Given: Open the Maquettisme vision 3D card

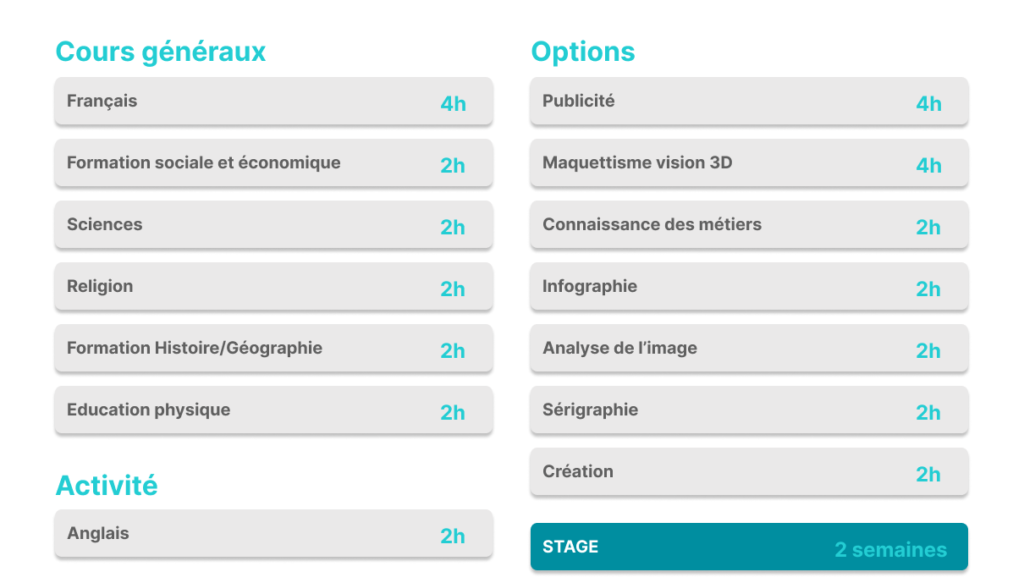Looking at the screenshot, I should click(749, 163).
